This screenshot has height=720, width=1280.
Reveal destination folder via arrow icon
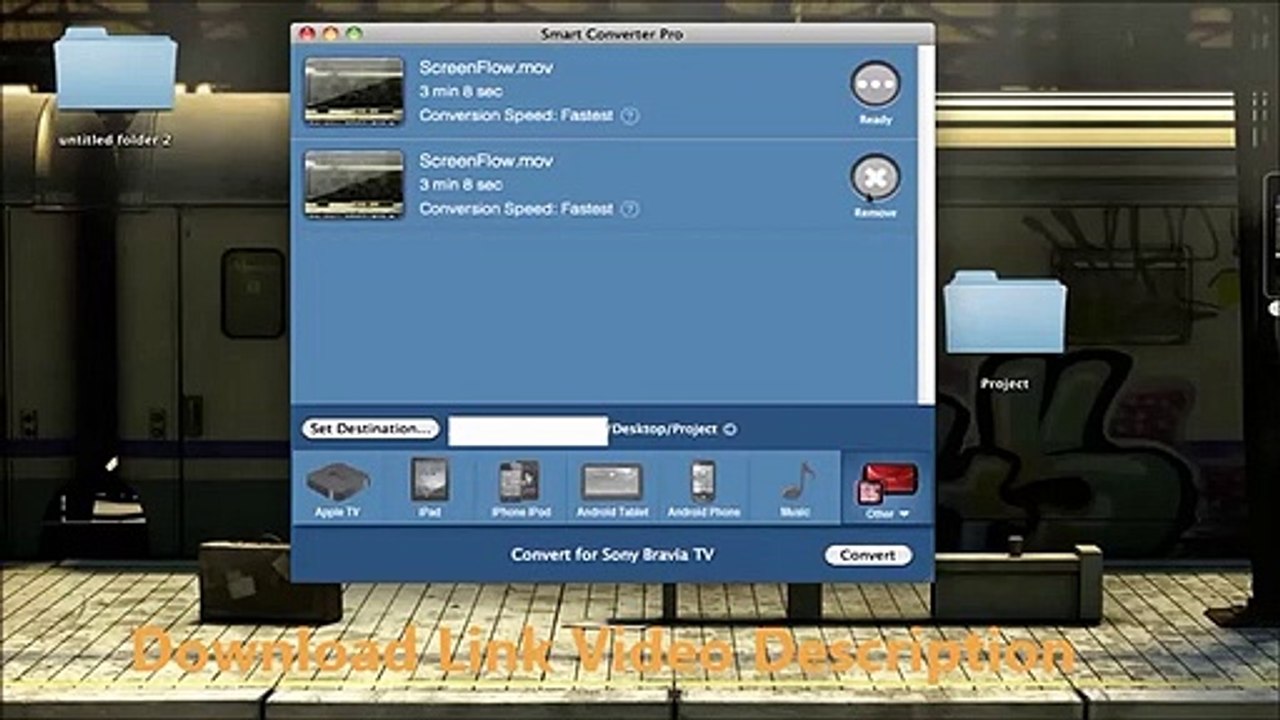pyautogui.click(x=730, y=429)
